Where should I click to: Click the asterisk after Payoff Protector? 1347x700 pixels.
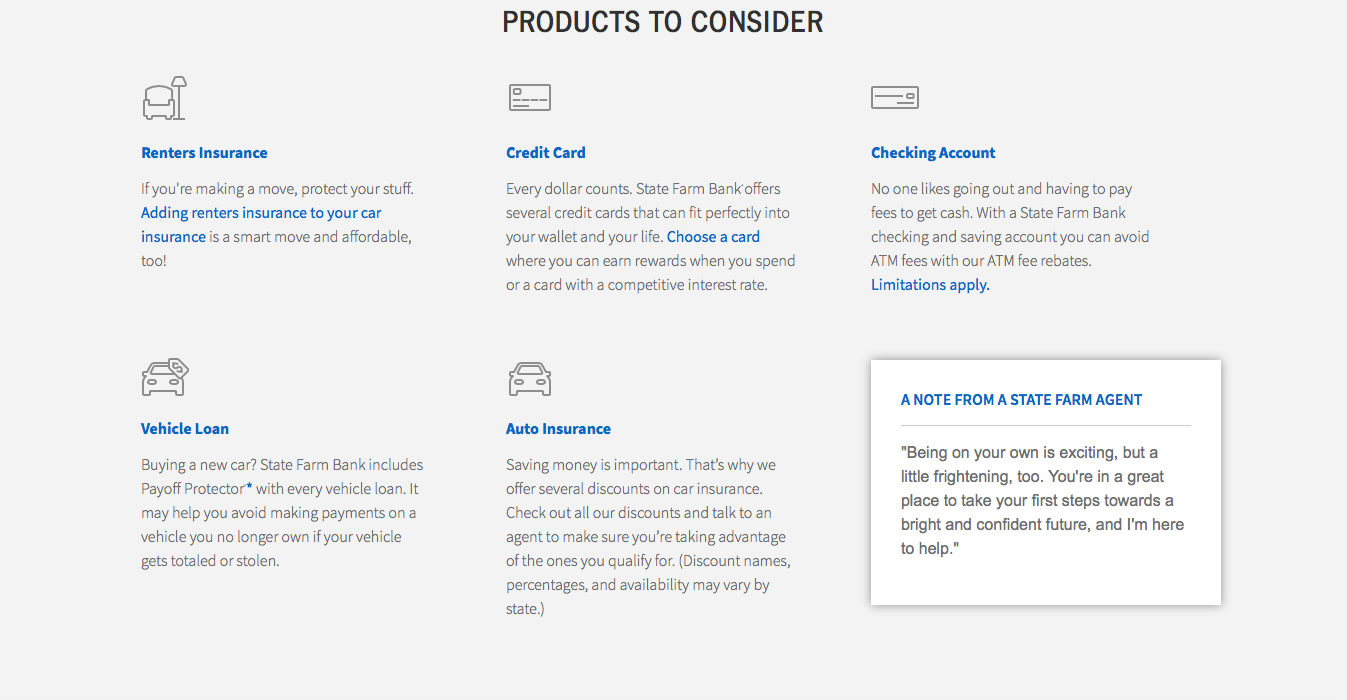tap(249, 487)
